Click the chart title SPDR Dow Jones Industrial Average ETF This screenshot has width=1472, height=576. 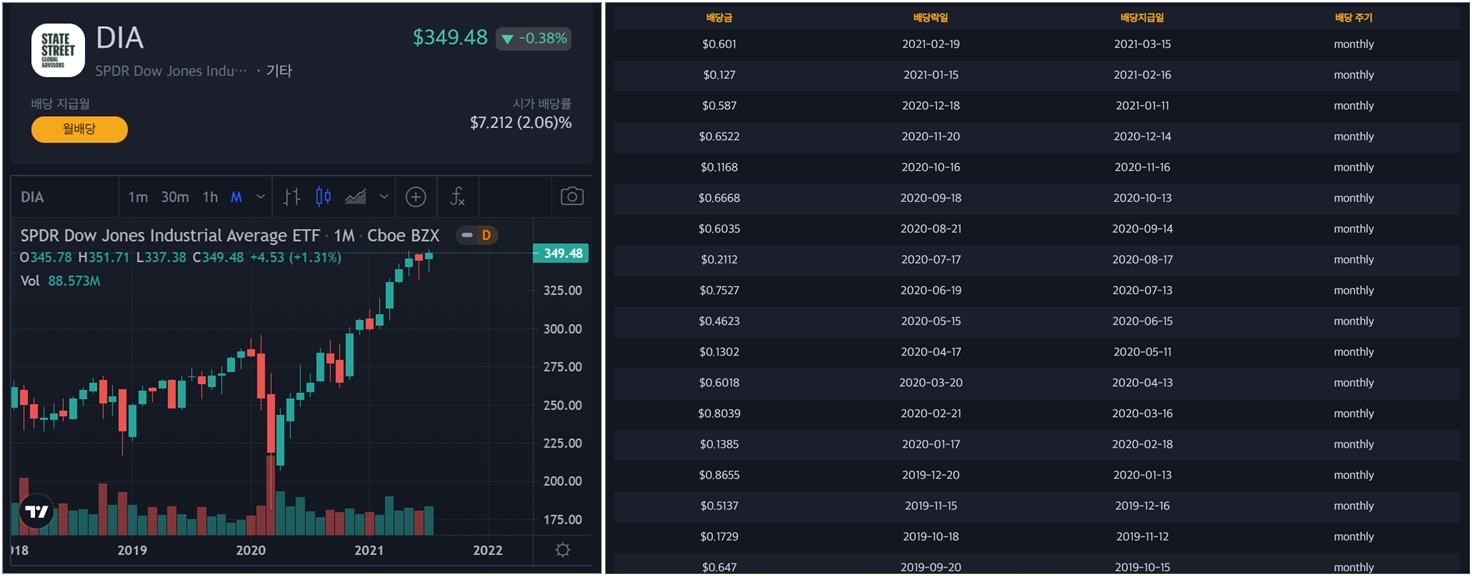pyautogui.click(x=171, y=235)
